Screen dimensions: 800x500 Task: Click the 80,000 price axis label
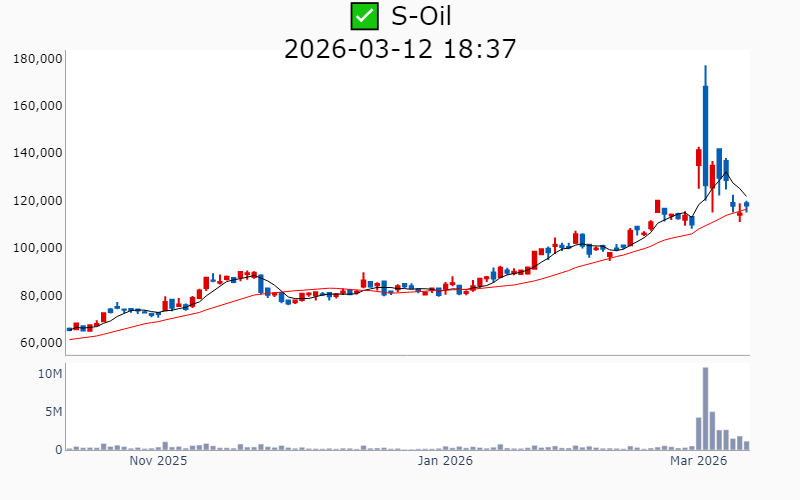point(40,296)
